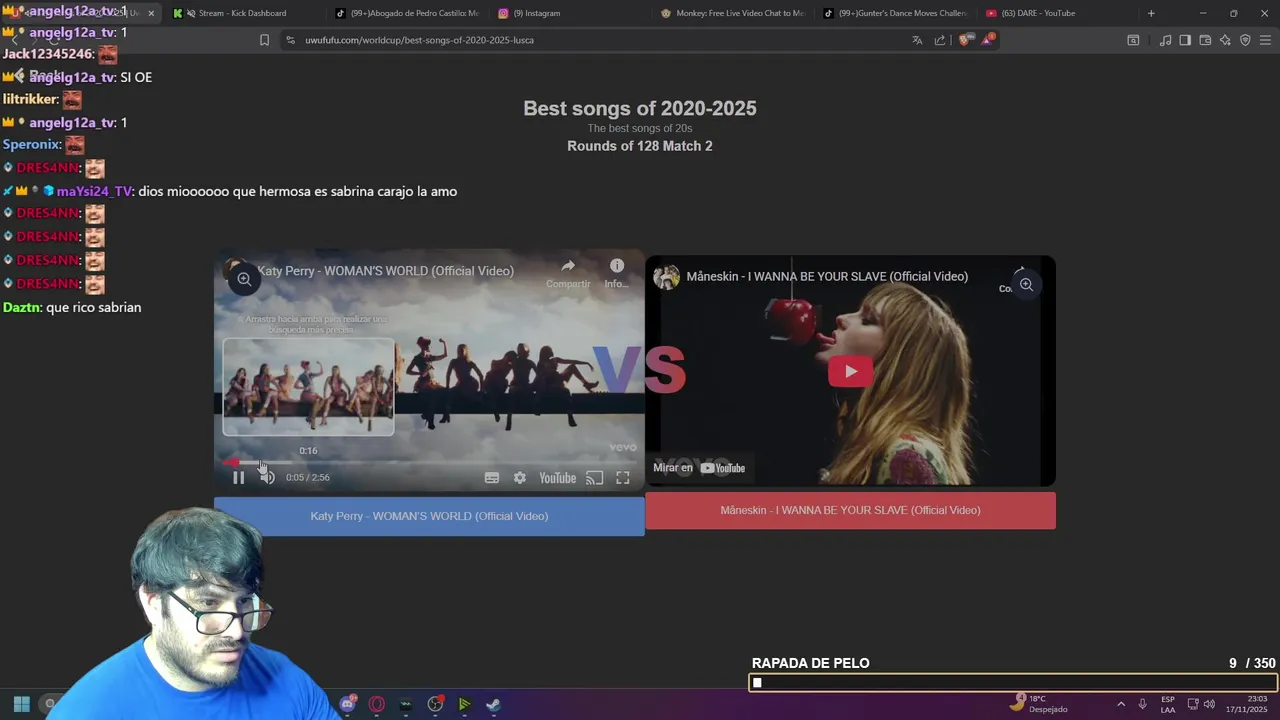The image size is (1280, 720).
Task: Zoom magnifier on Katy Perry video
Action: (244, 280)
